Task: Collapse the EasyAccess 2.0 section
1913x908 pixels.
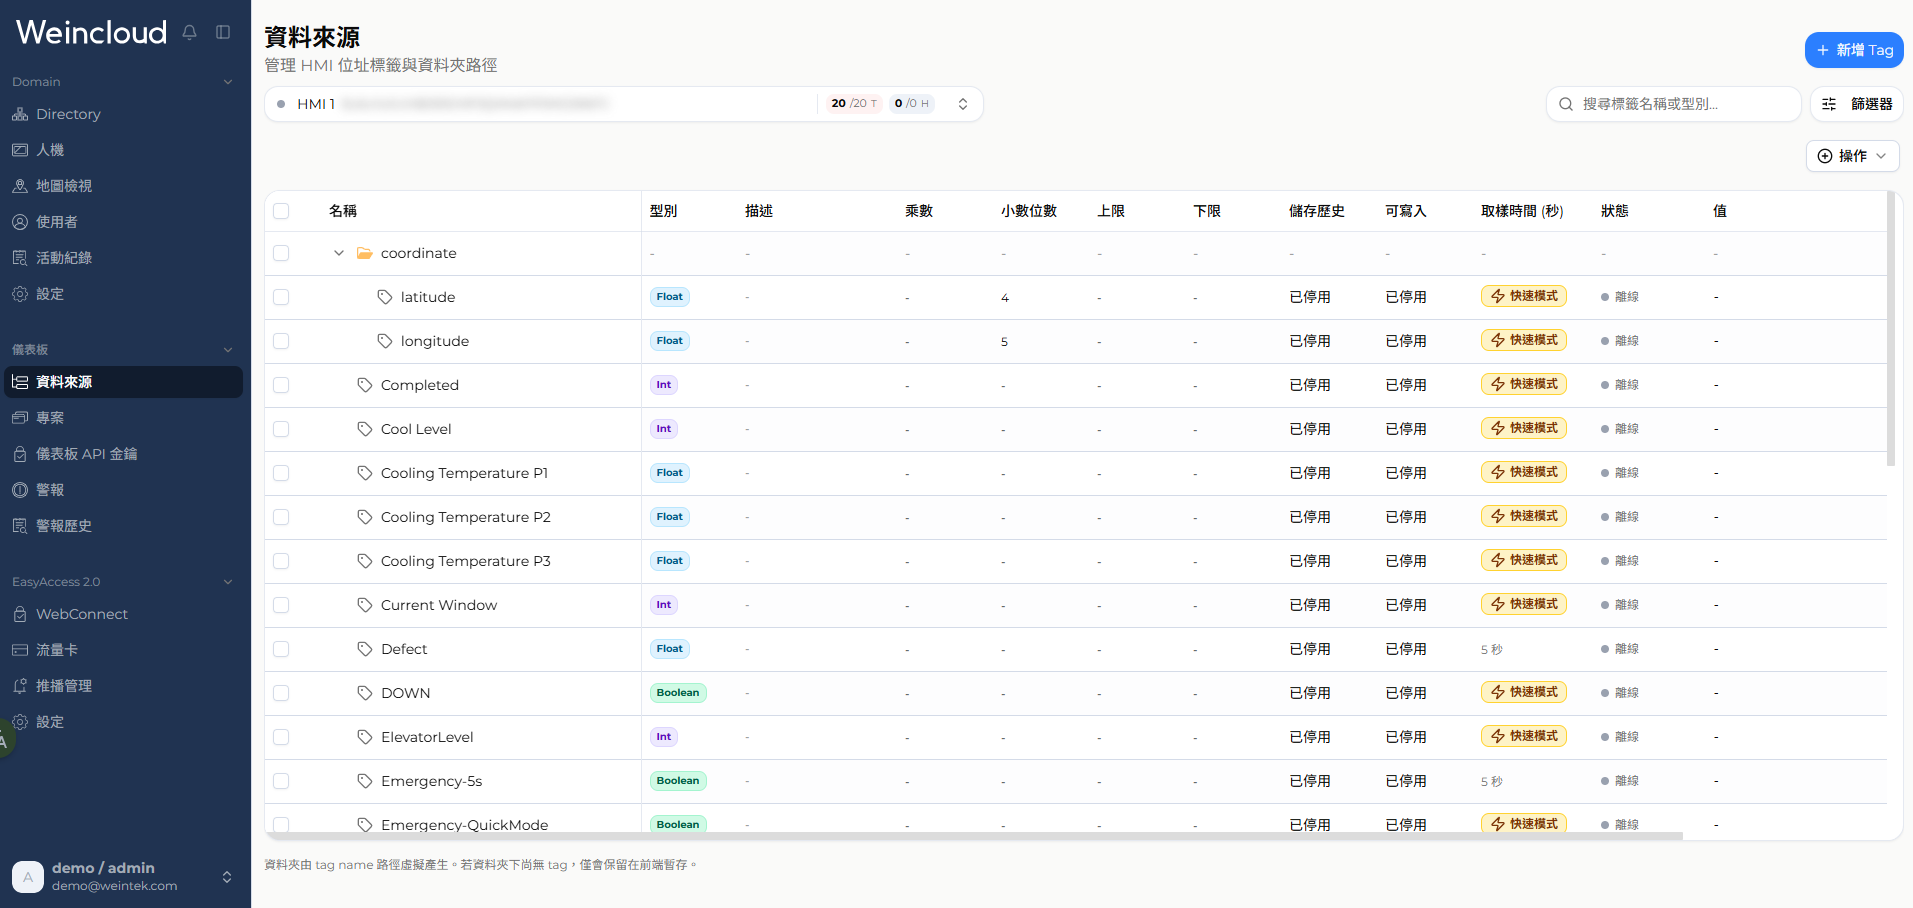Action: tap(228, 582)
